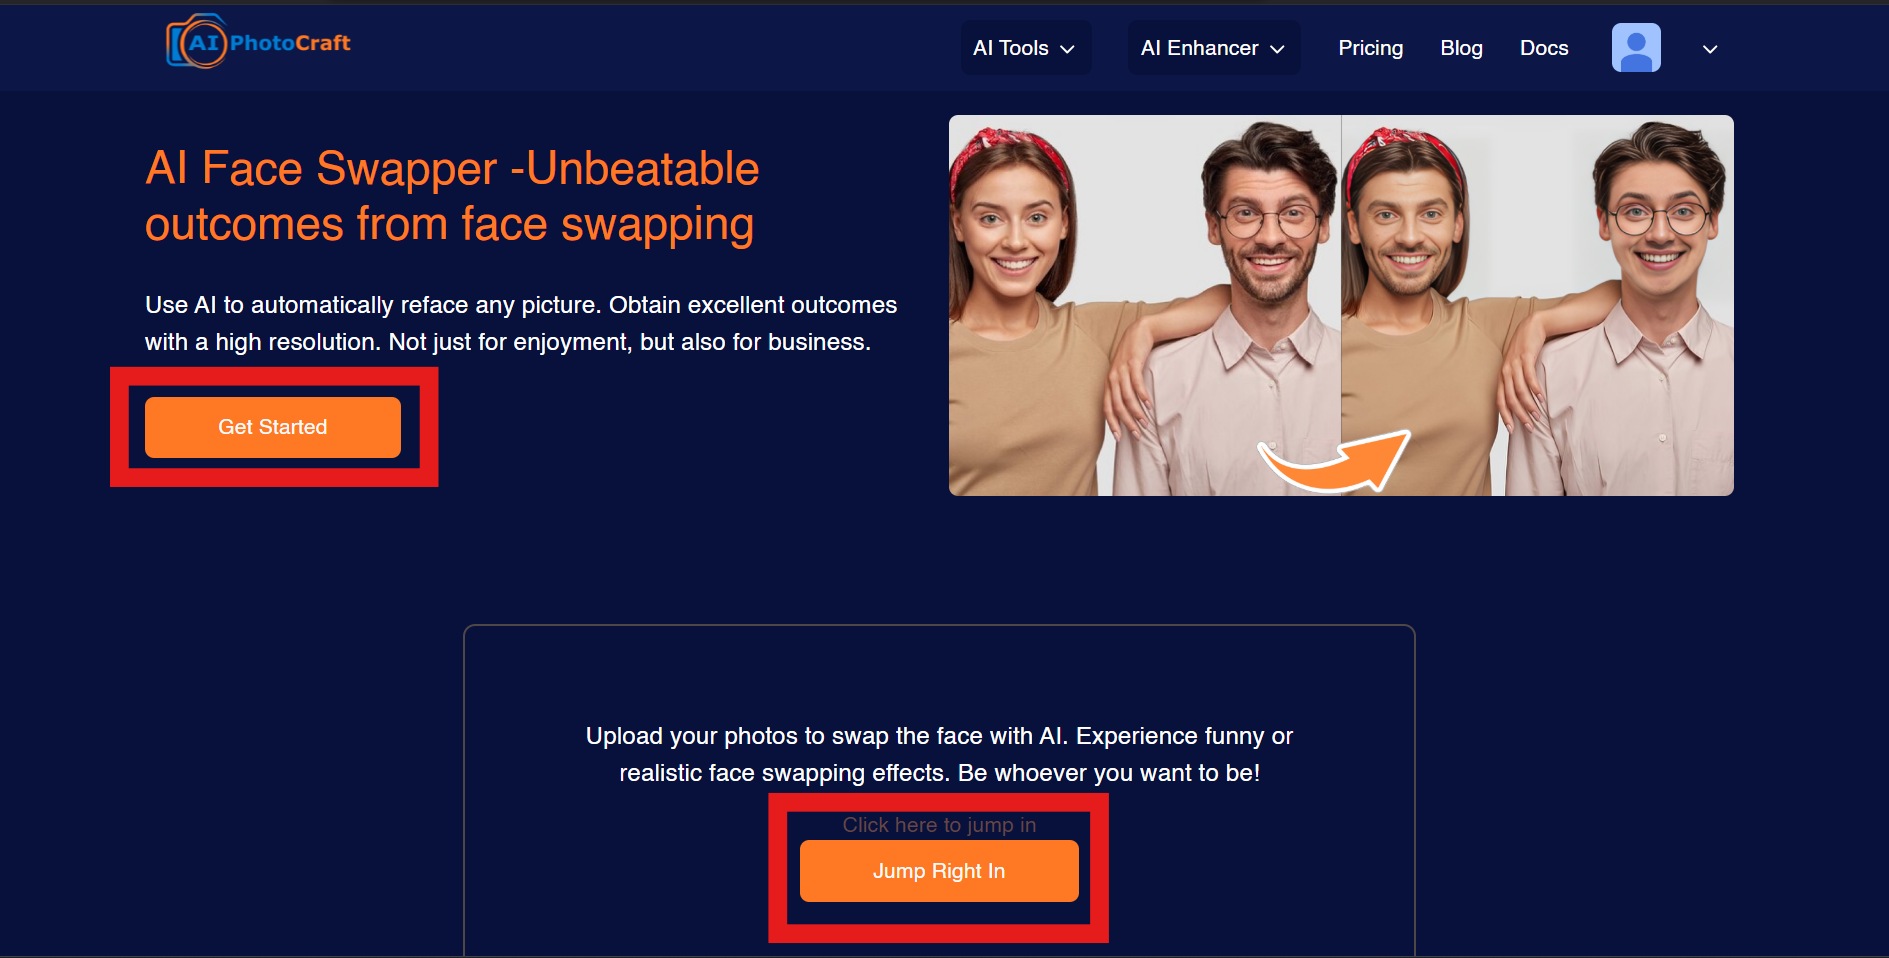Click the 'Use AI to automatically reface' paragraph
The image size is (1889, 958).
pyautogui.click(x=521, y=323)
